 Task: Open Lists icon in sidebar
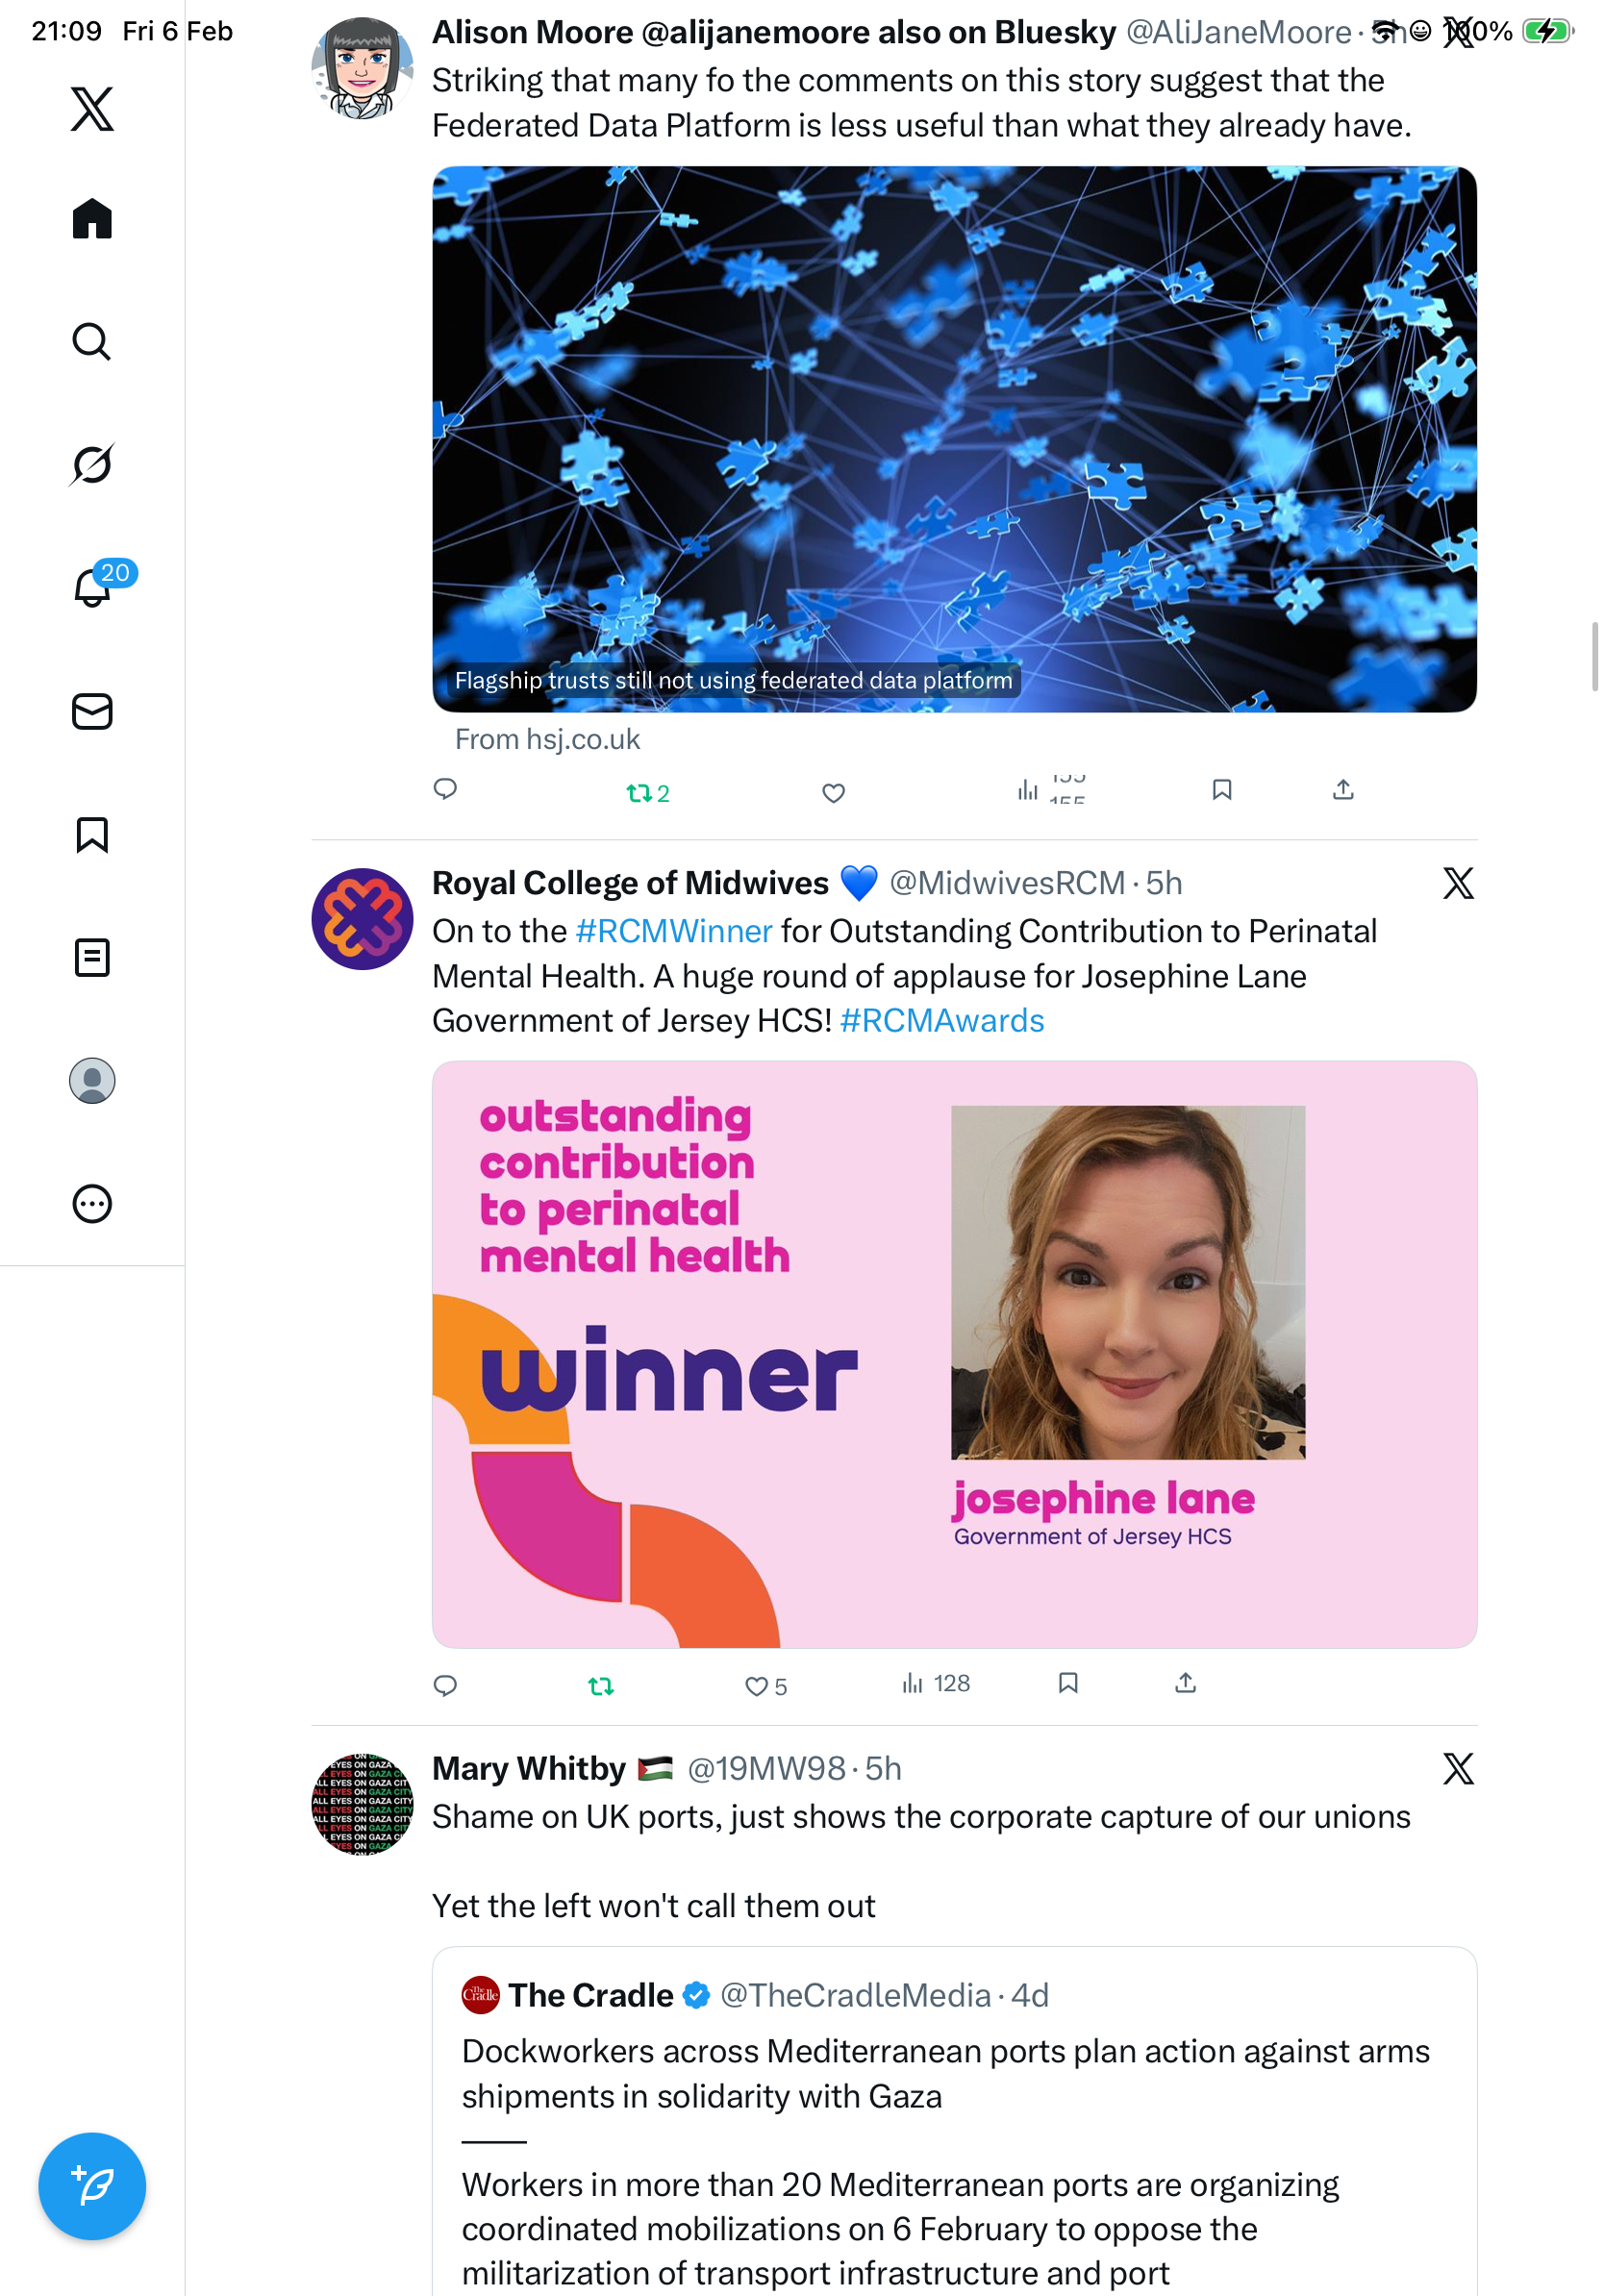pyautogui.click(x=92, y=957)
